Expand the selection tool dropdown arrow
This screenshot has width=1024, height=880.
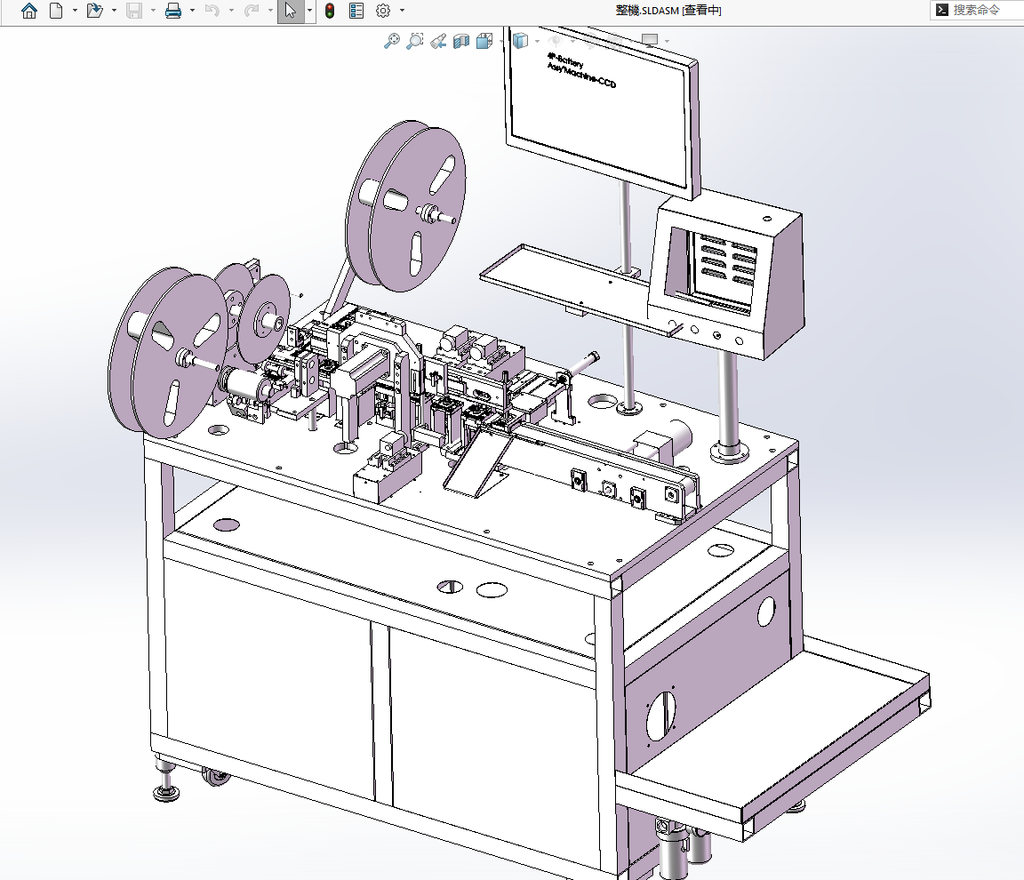click(x=310, y=10)
